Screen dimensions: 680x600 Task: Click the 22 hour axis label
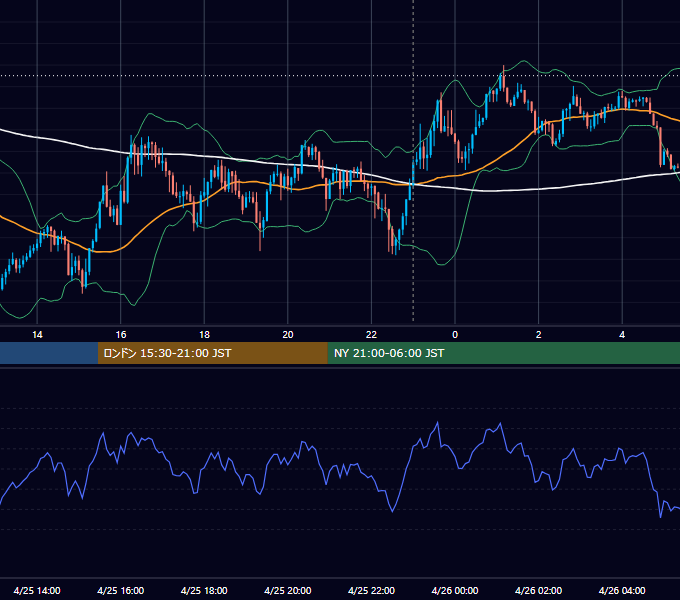point(371,335)
